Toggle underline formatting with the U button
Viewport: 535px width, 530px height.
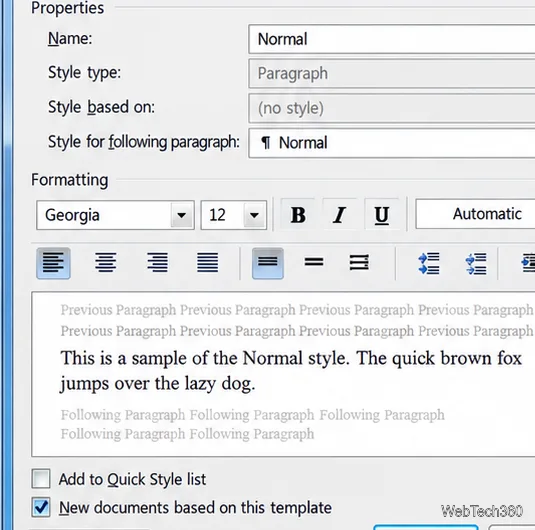coord(381,215)
